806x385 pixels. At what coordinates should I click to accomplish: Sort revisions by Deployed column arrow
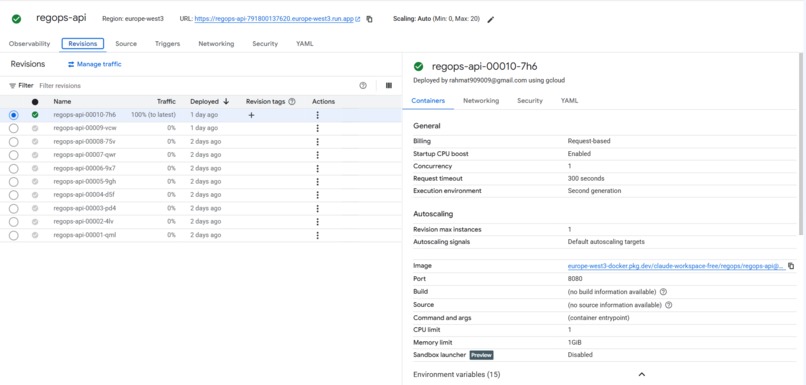226,102
